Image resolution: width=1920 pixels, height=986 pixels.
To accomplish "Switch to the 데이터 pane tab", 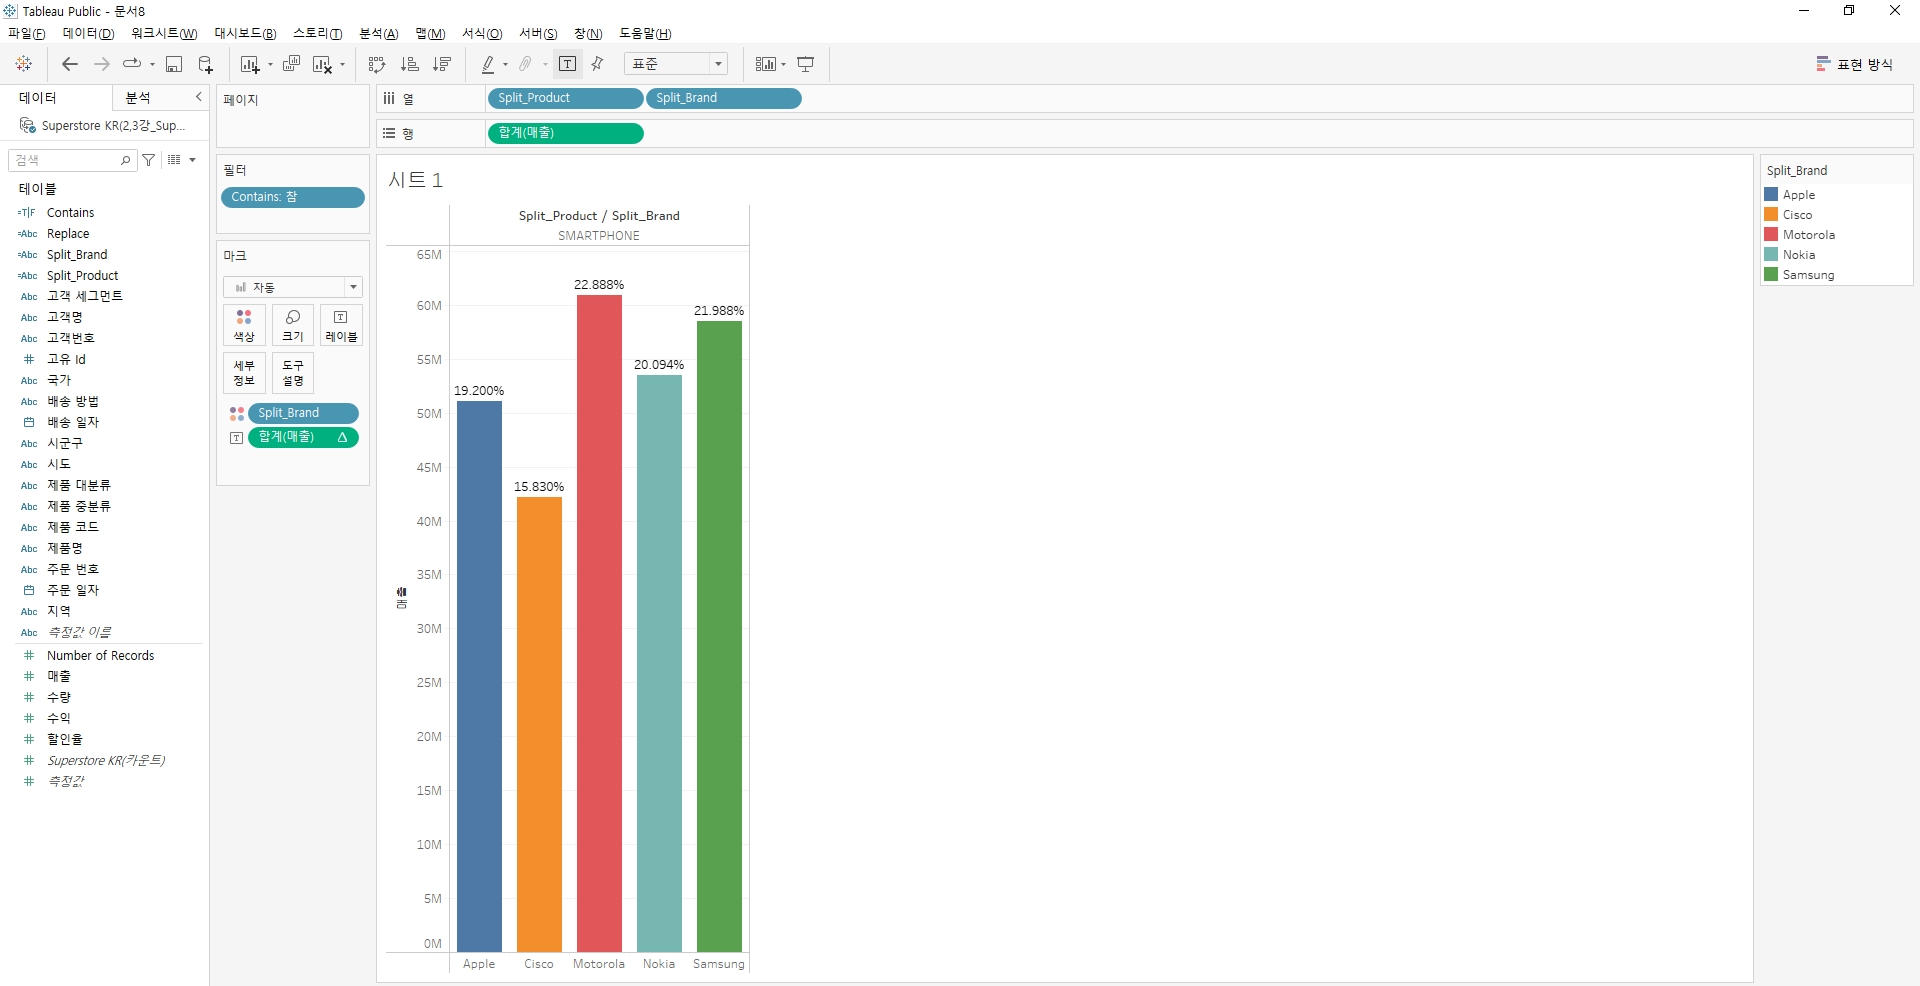I will (x=38, y=97).
